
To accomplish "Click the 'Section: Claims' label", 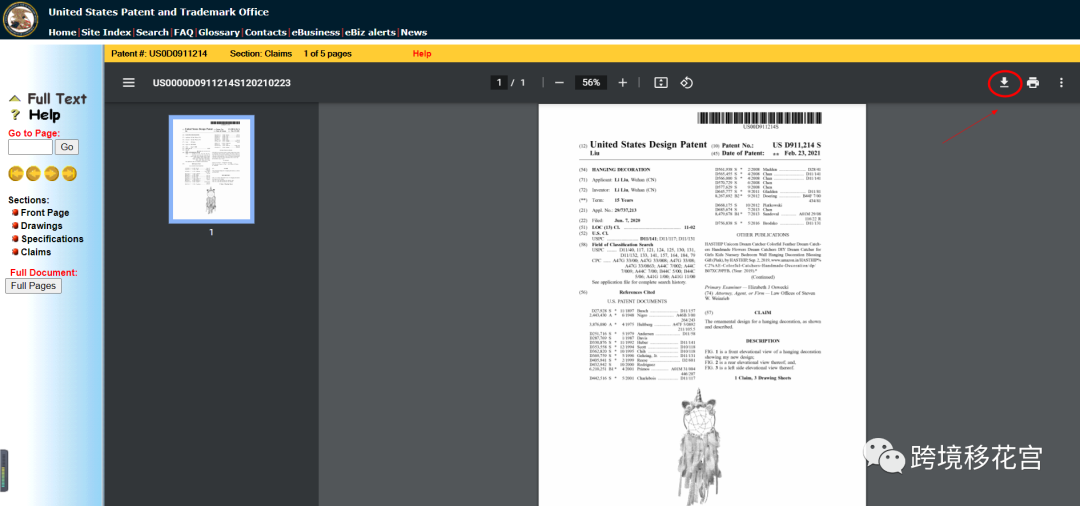I will (x=261, y=54).
